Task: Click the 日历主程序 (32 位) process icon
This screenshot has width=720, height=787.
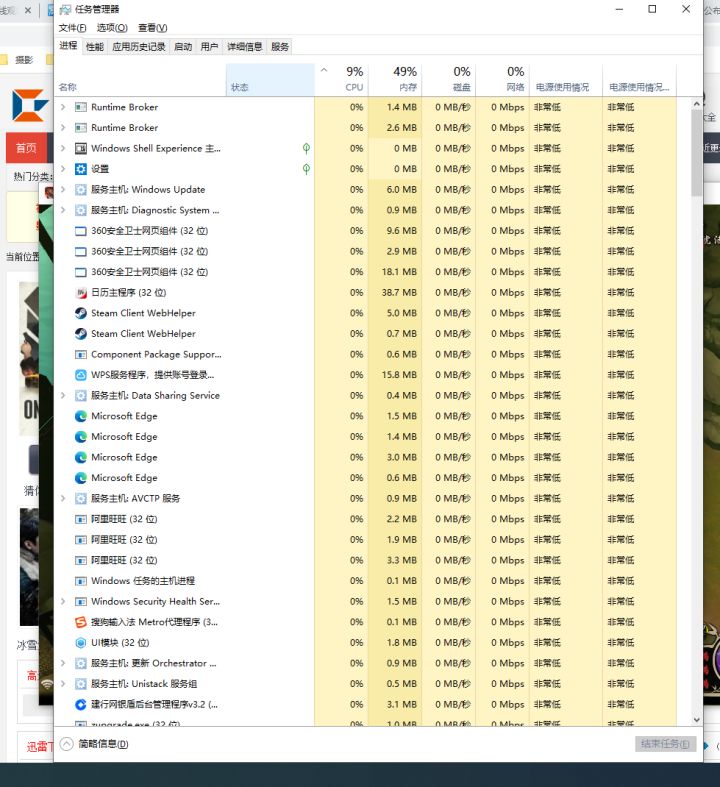Action: point(80,293)
